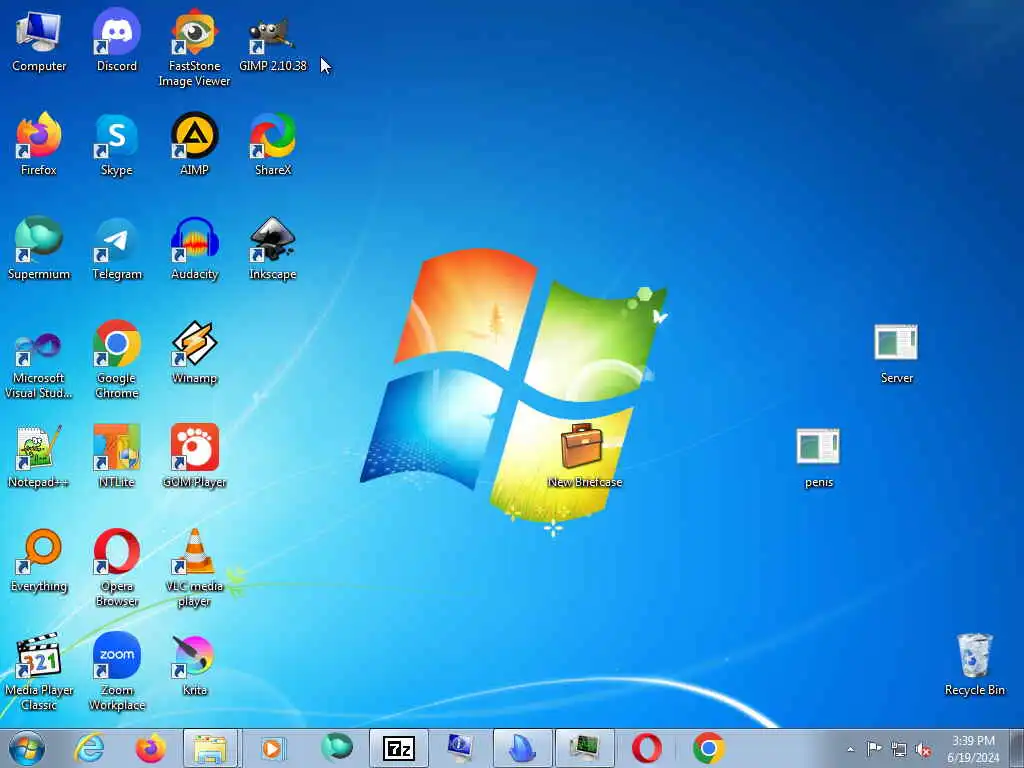1024x768 pixels.
Task: Click the Show desktop button
Action: coord(1017,748)
